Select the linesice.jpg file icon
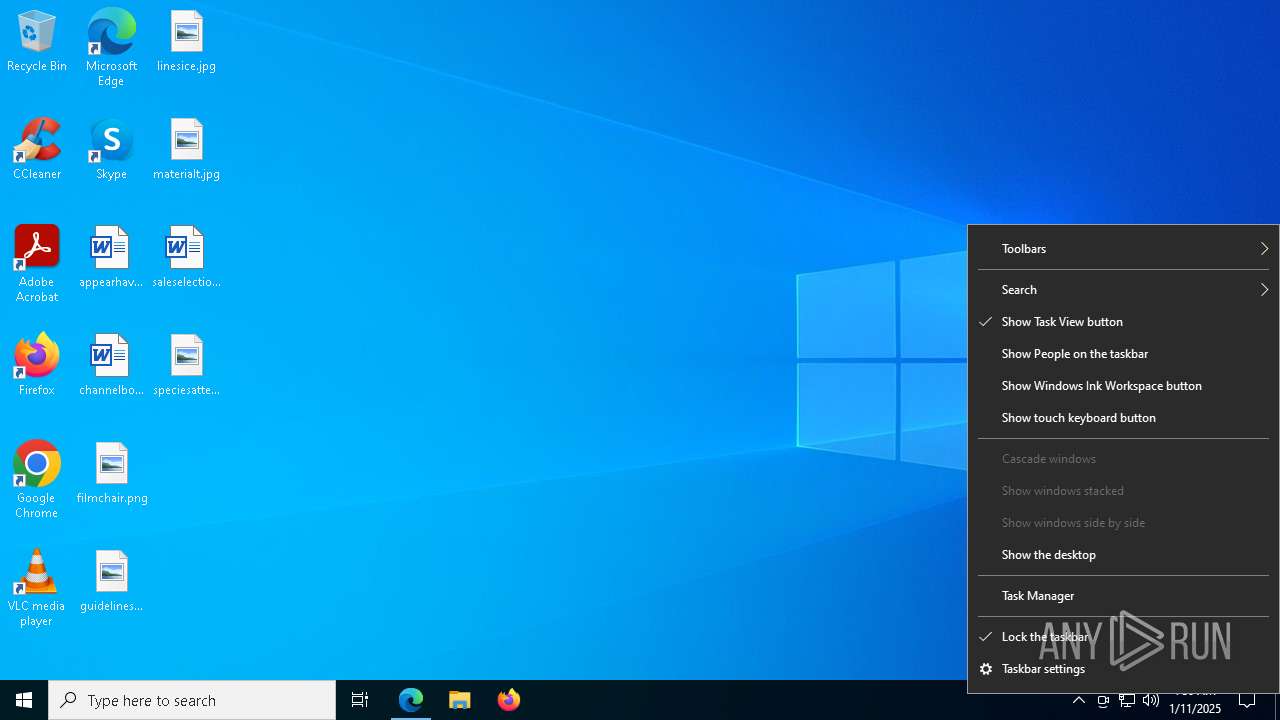Viewport: 1280px width, 720px height. click(x=186, y=42)
